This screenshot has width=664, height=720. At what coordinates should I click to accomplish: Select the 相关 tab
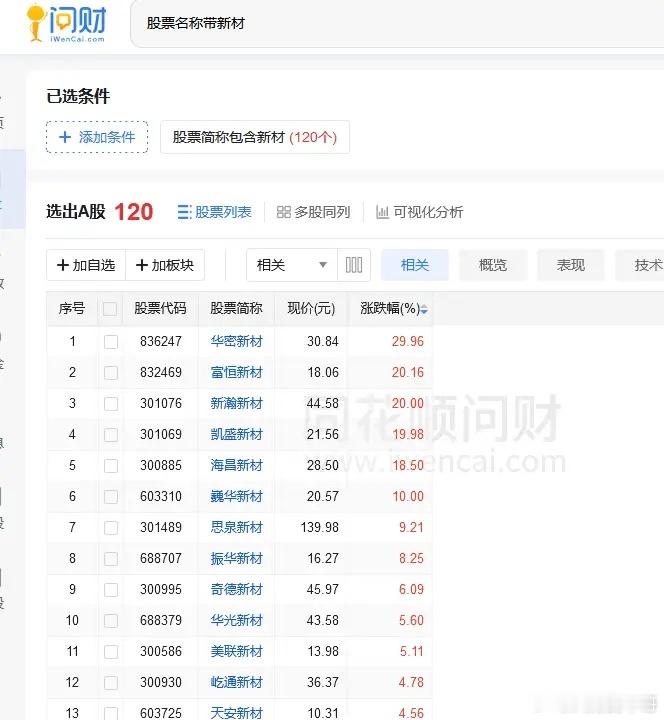pos(415,265)
